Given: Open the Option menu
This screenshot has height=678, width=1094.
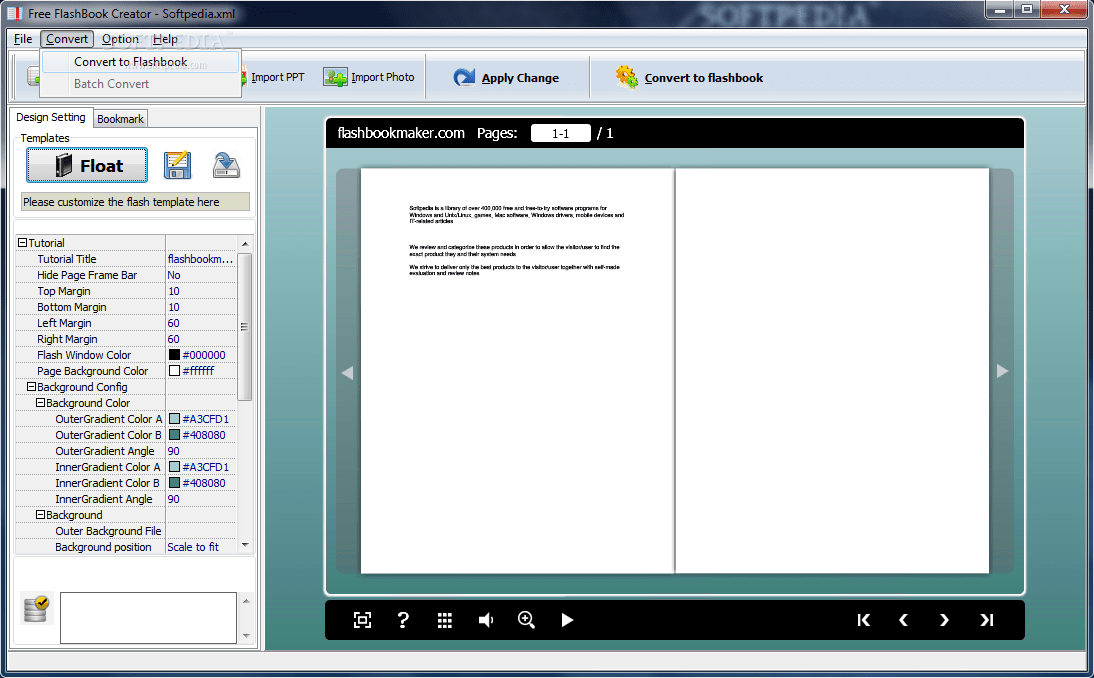Looking at the screenshot, I should tap(120, 39).
